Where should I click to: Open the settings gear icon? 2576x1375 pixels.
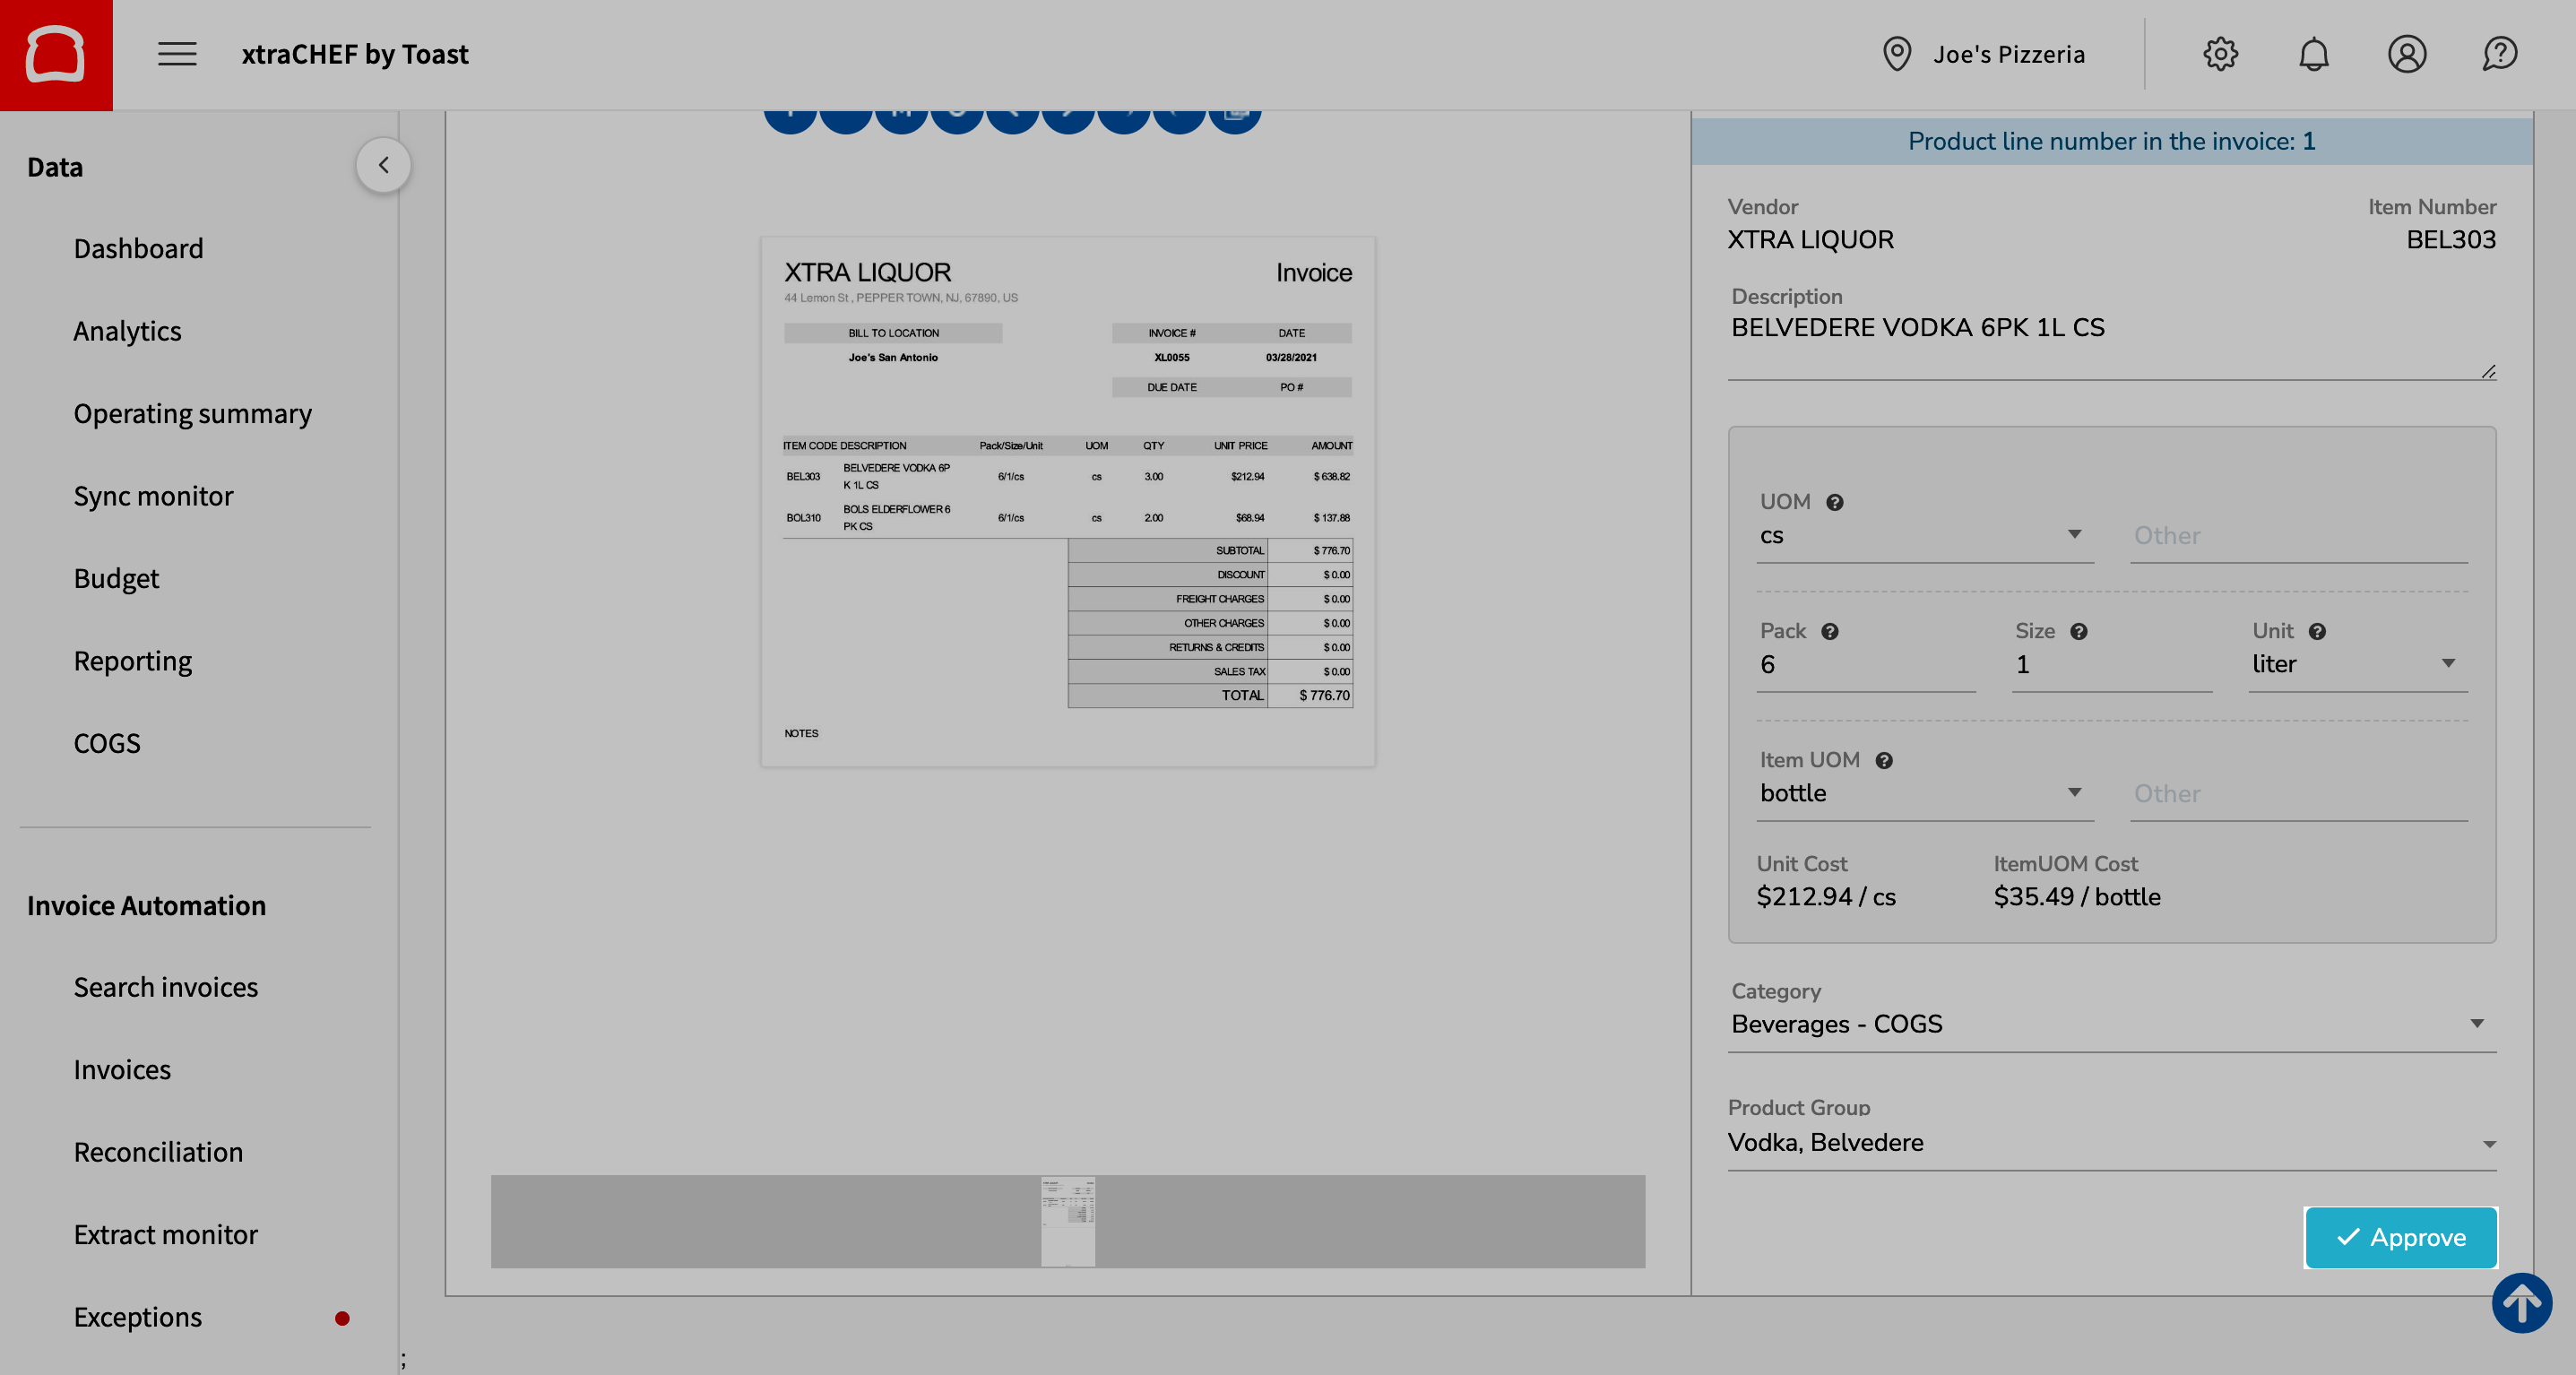point(2220,54)
